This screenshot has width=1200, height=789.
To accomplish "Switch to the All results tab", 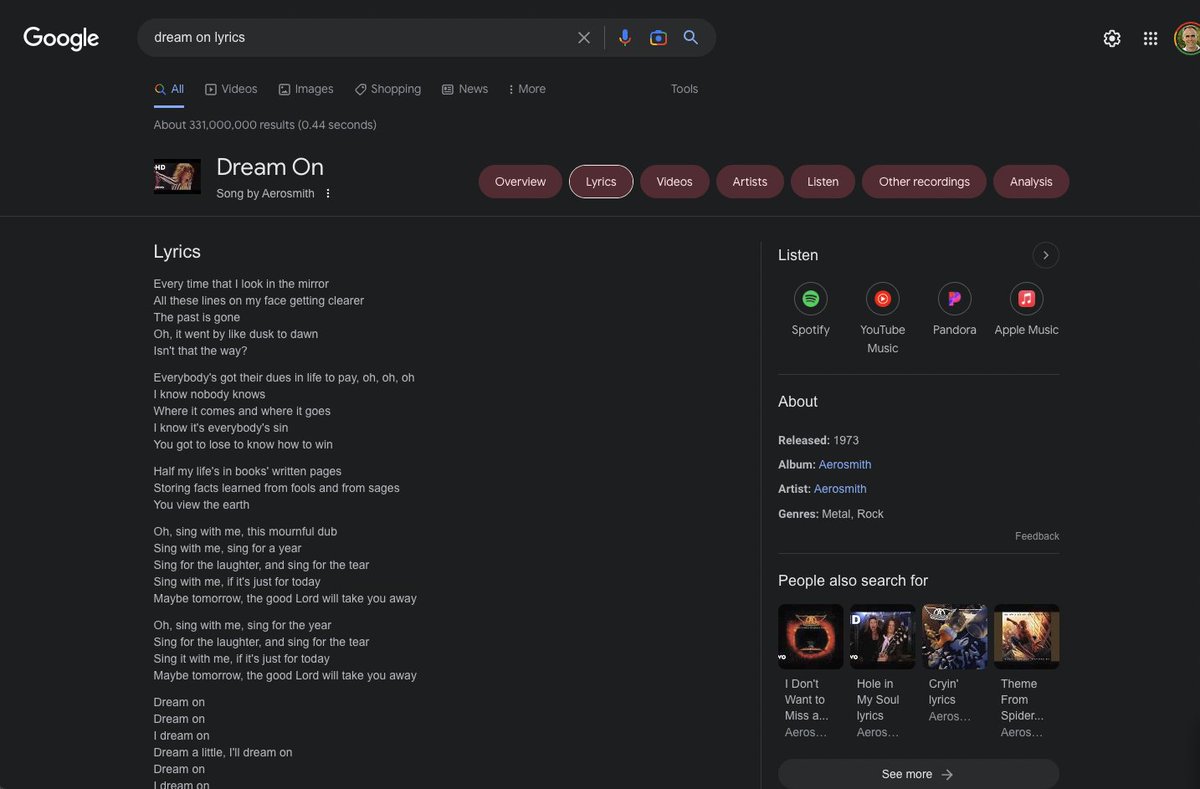I will [x=169, y=89].
